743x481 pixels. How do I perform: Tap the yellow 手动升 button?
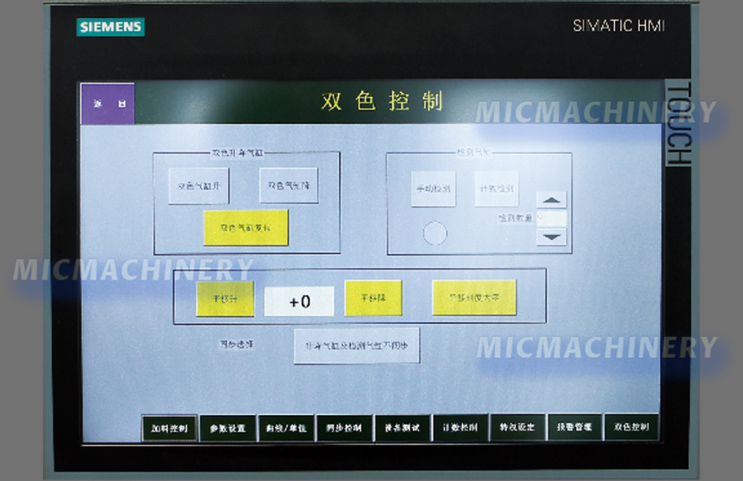[225, 299]
